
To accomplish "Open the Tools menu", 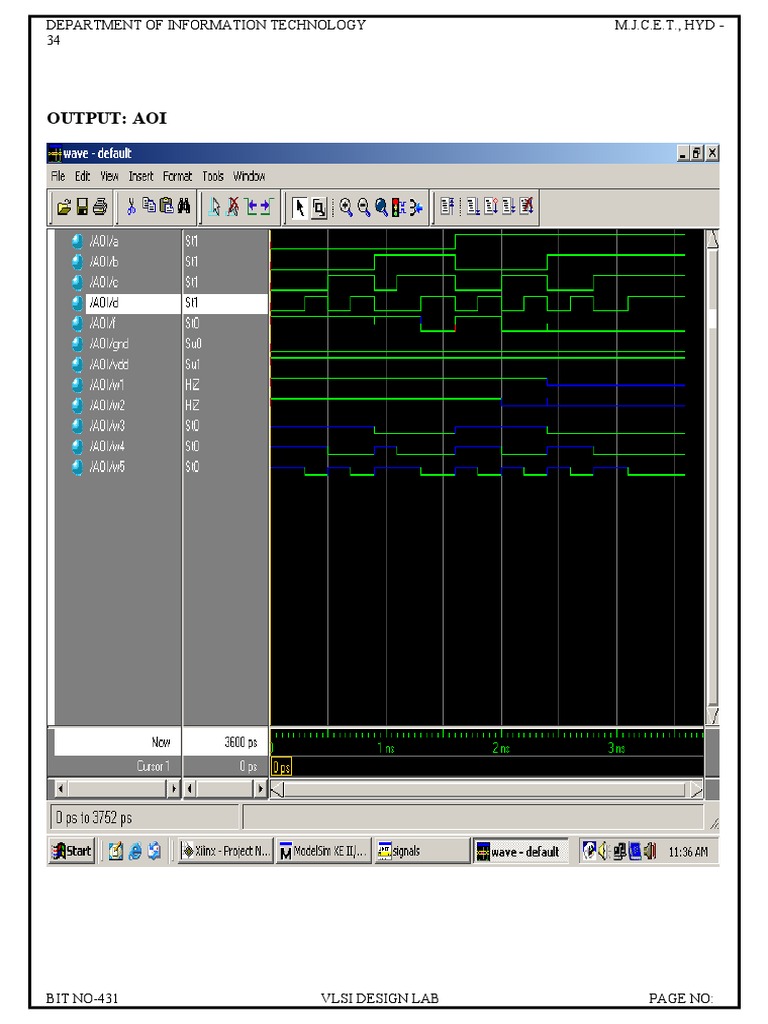I will (x=213, y=176).
